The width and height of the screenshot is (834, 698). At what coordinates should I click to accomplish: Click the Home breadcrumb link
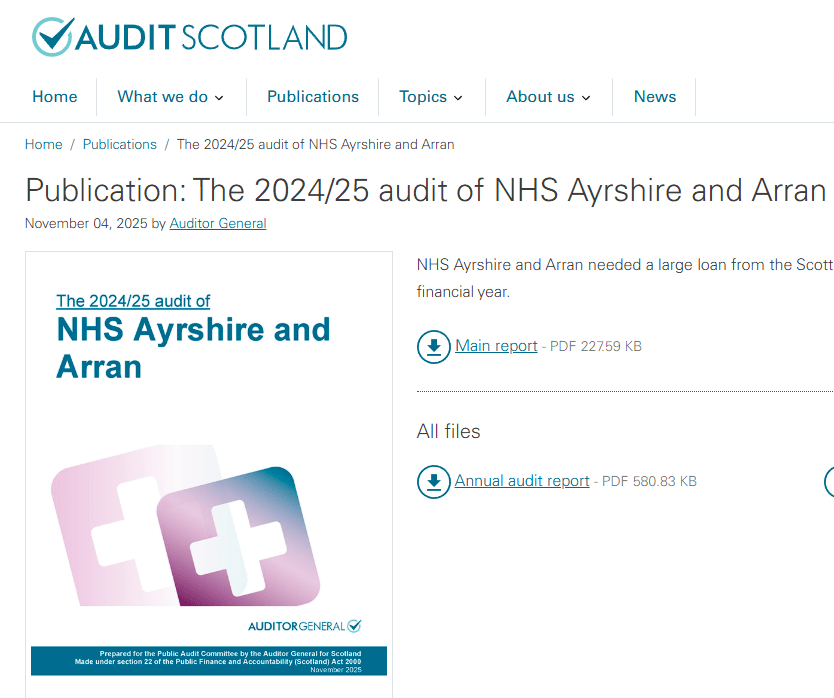44,144
